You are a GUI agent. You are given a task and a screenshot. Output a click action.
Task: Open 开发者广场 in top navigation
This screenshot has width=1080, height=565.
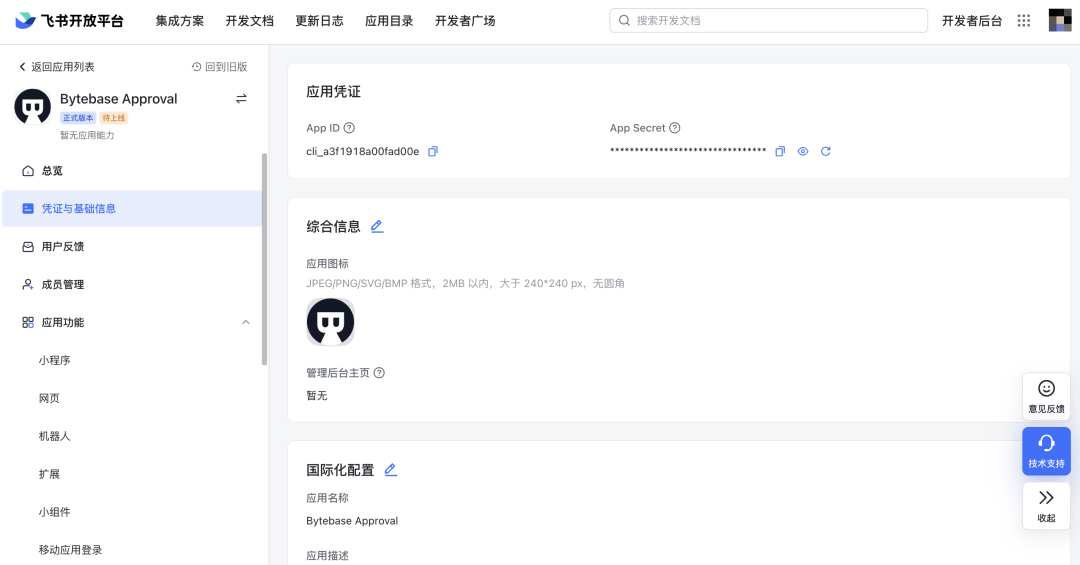coord(465,21)
